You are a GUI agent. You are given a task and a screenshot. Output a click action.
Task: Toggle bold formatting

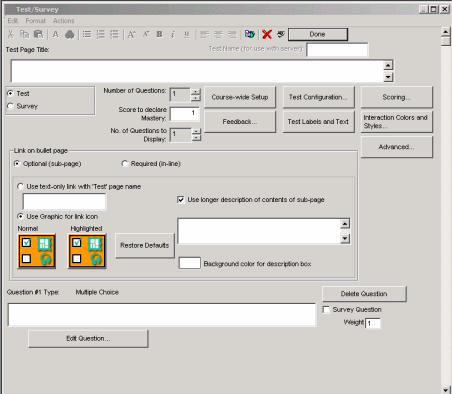pos(160,34)
